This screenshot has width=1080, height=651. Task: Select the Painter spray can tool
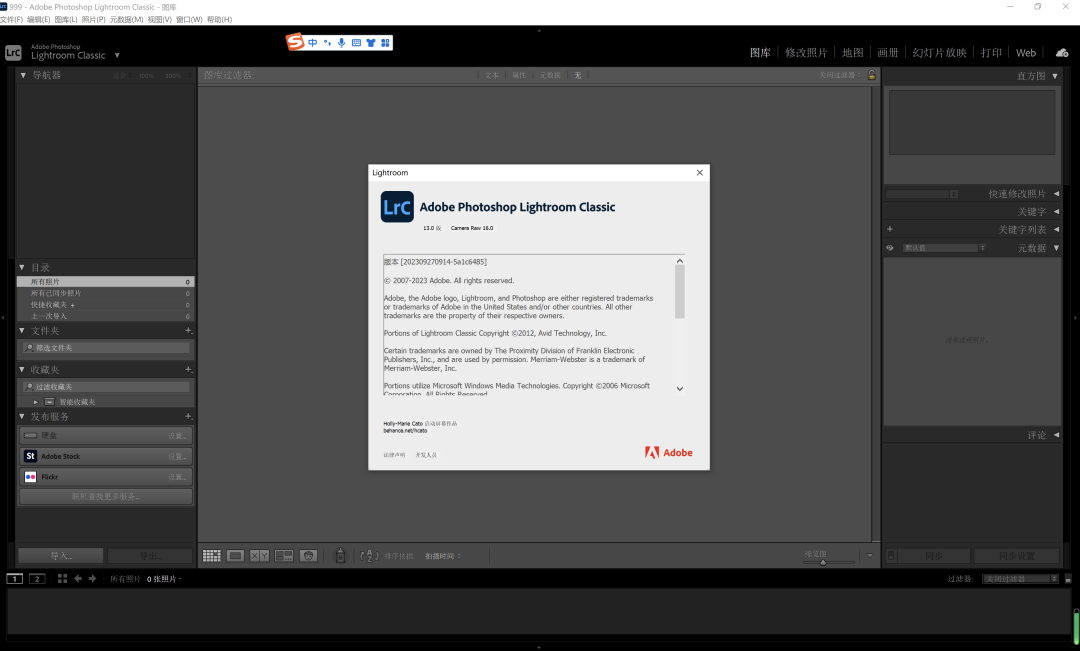point(340,555)
